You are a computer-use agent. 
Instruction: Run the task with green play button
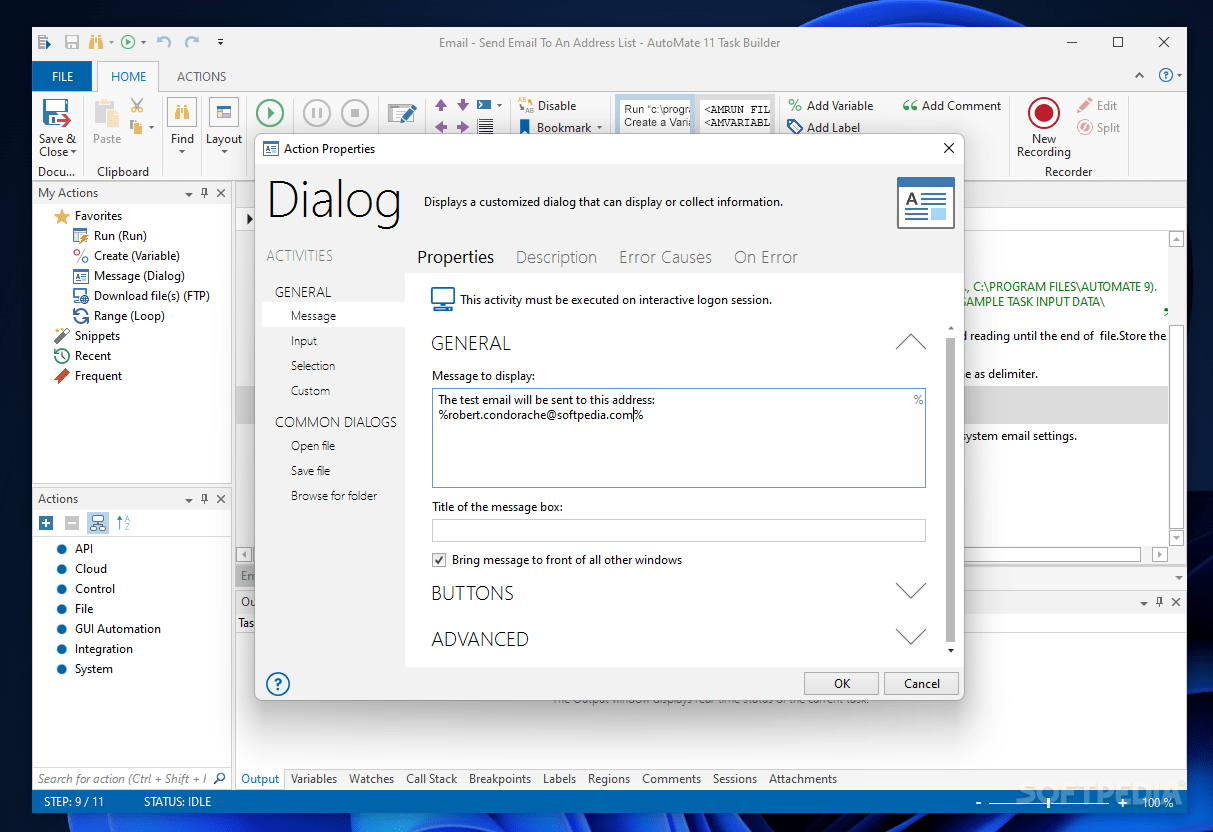(270, 113)
